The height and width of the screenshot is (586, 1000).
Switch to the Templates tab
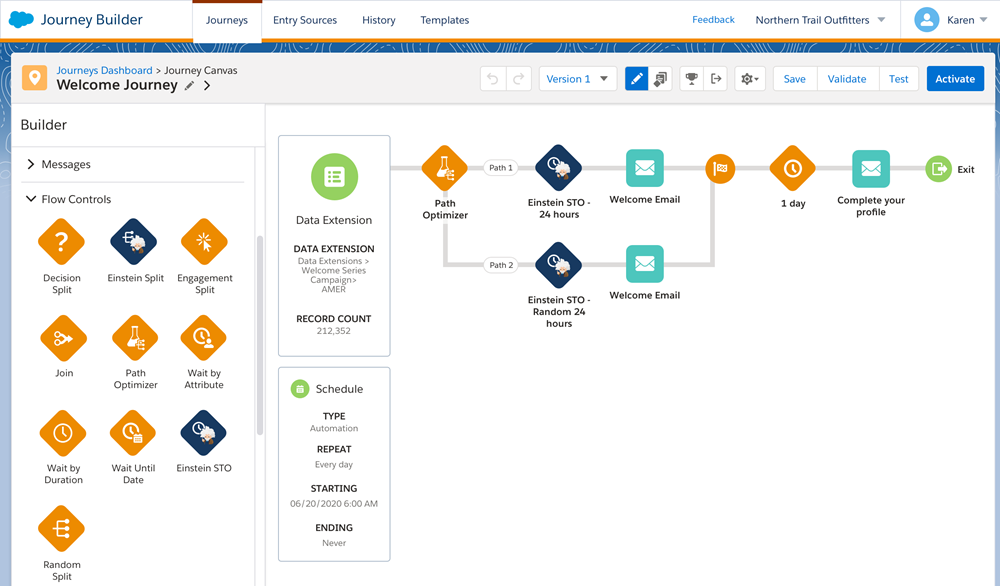[x=445, y=20]
